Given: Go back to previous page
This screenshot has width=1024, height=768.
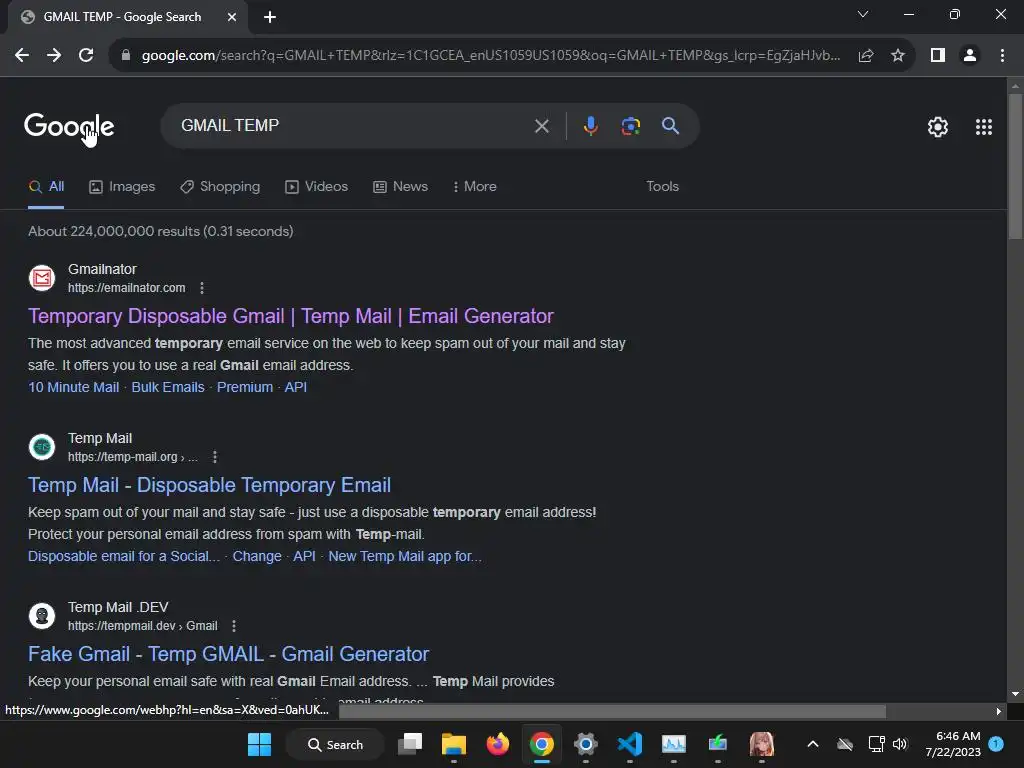Looking at the screenshot, I should [x=22, y=56].
